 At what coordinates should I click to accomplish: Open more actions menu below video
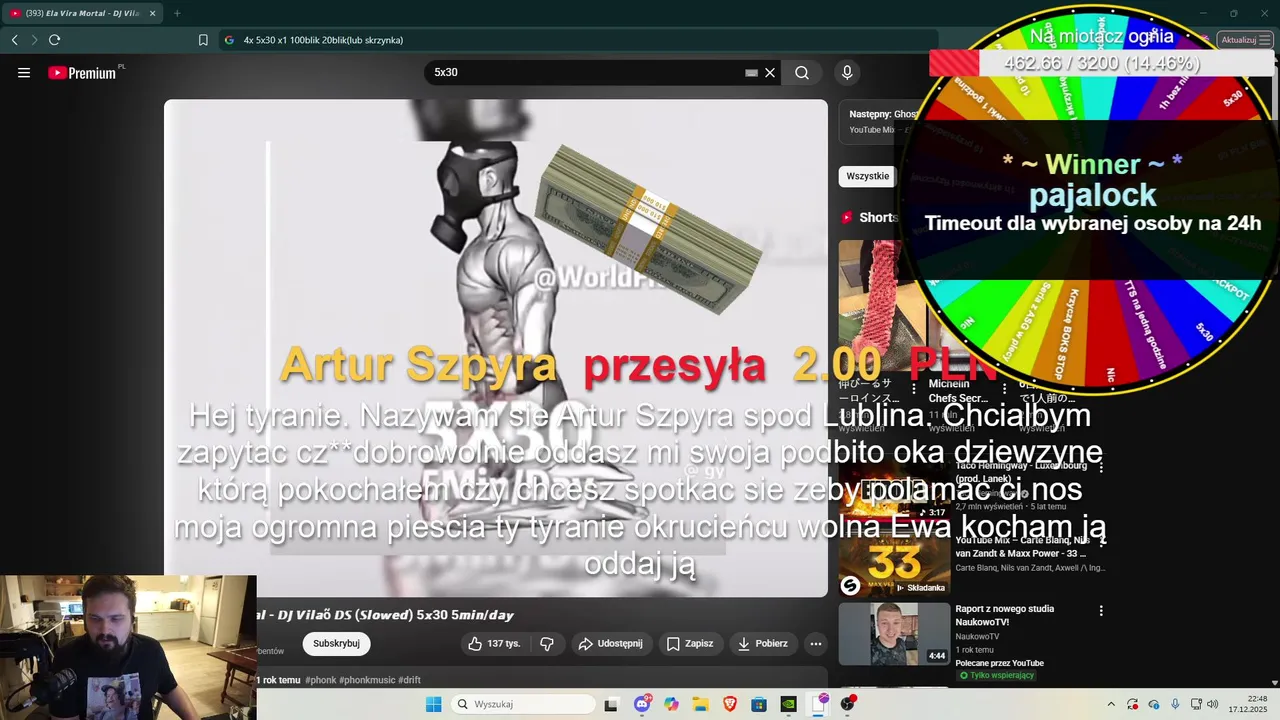coord(816,643)
